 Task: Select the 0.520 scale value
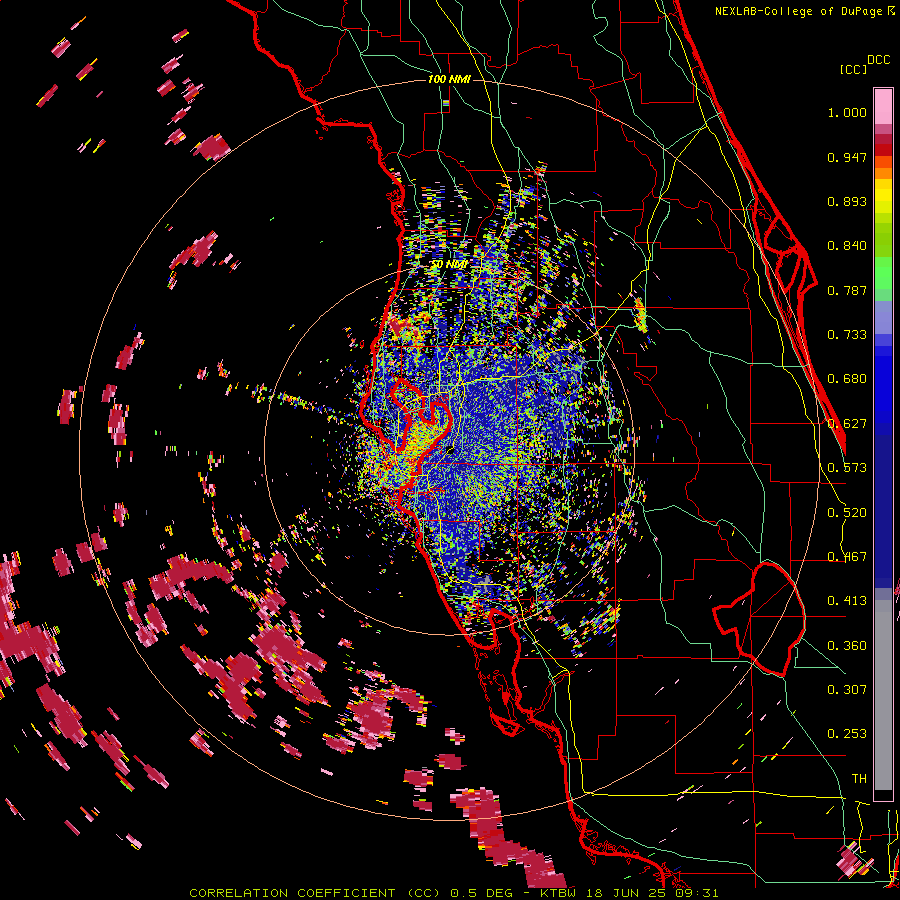[847, 513]
